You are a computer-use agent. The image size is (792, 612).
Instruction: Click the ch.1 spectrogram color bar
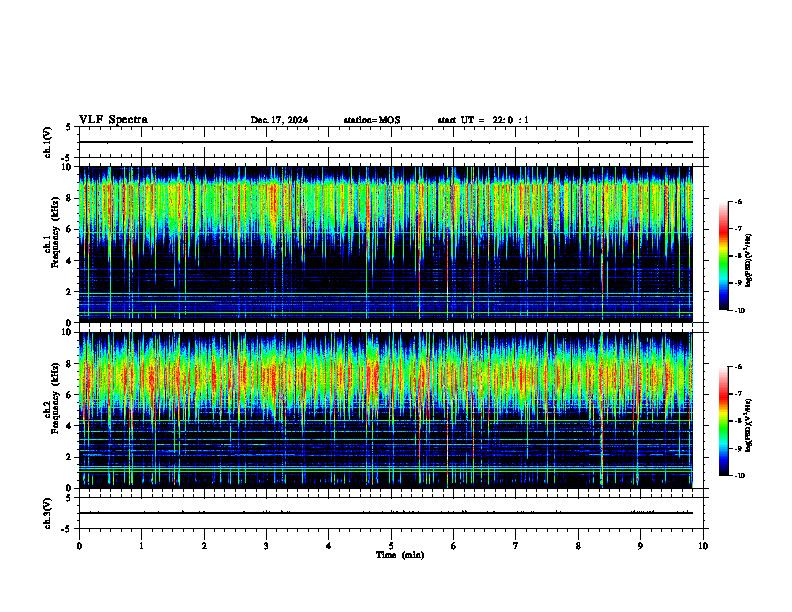pyautogui.click(x=724, y=256)
